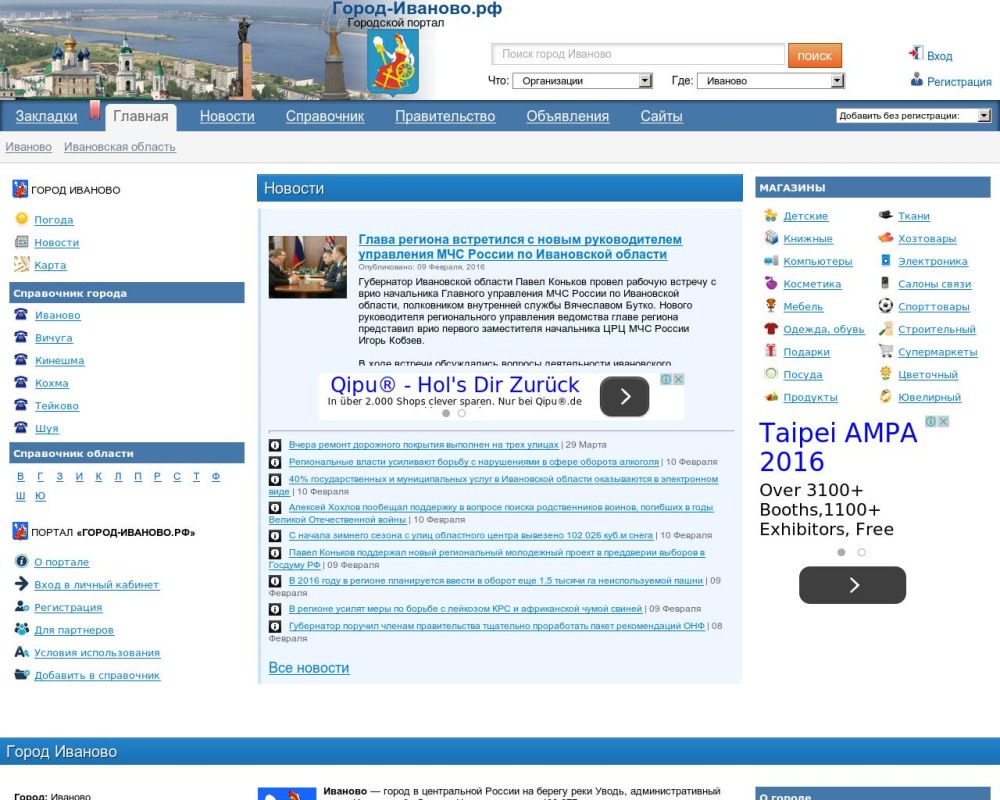The width and height of the screenshot is (1000, 800).
Task: Click the sun icon next to Погода
Action: click(21, 219)
